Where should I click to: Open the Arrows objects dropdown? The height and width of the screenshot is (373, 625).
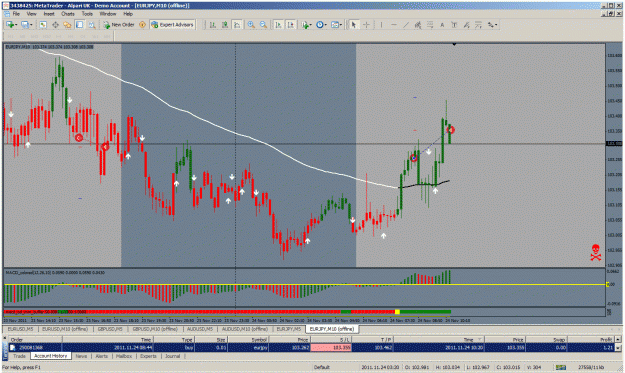(x=493, y=25)
